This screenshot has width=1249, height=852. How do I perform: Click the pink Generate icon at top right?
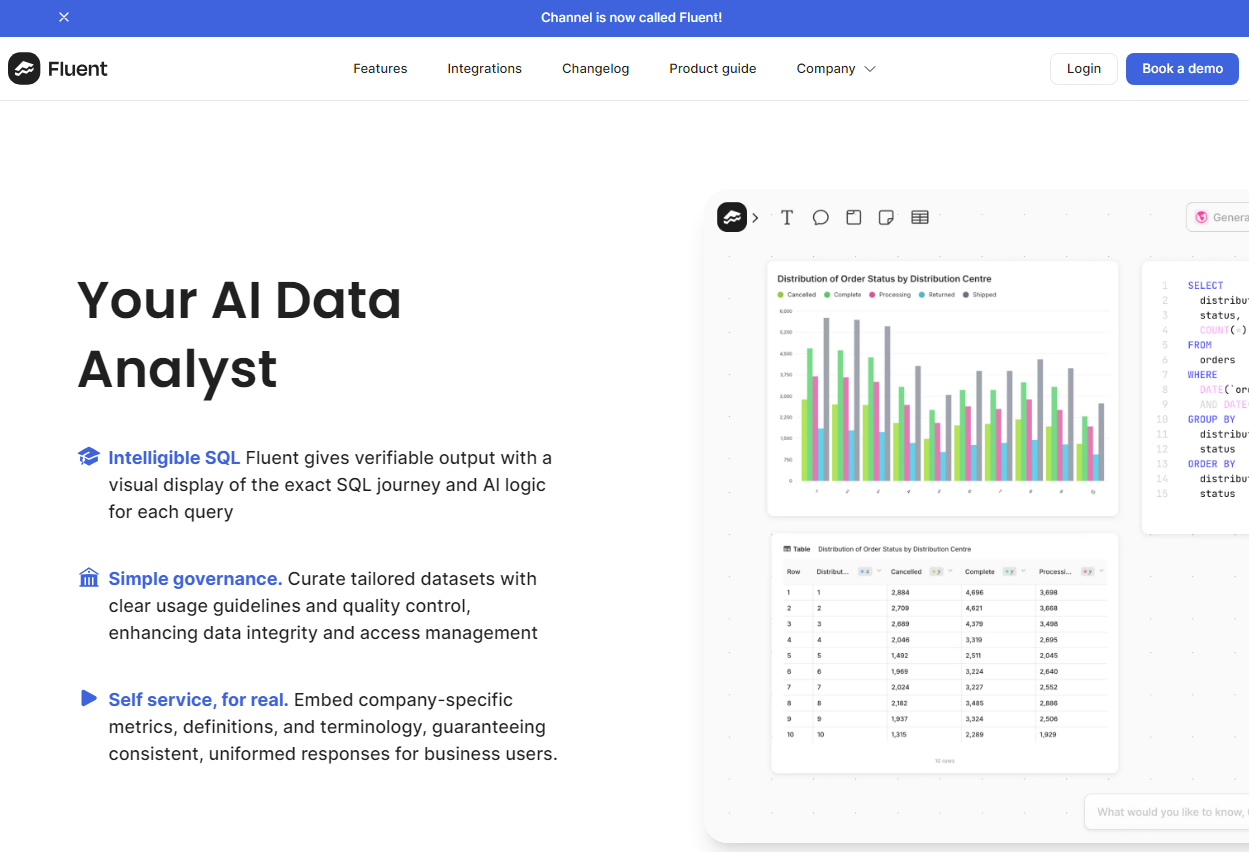pos(1201,217)
